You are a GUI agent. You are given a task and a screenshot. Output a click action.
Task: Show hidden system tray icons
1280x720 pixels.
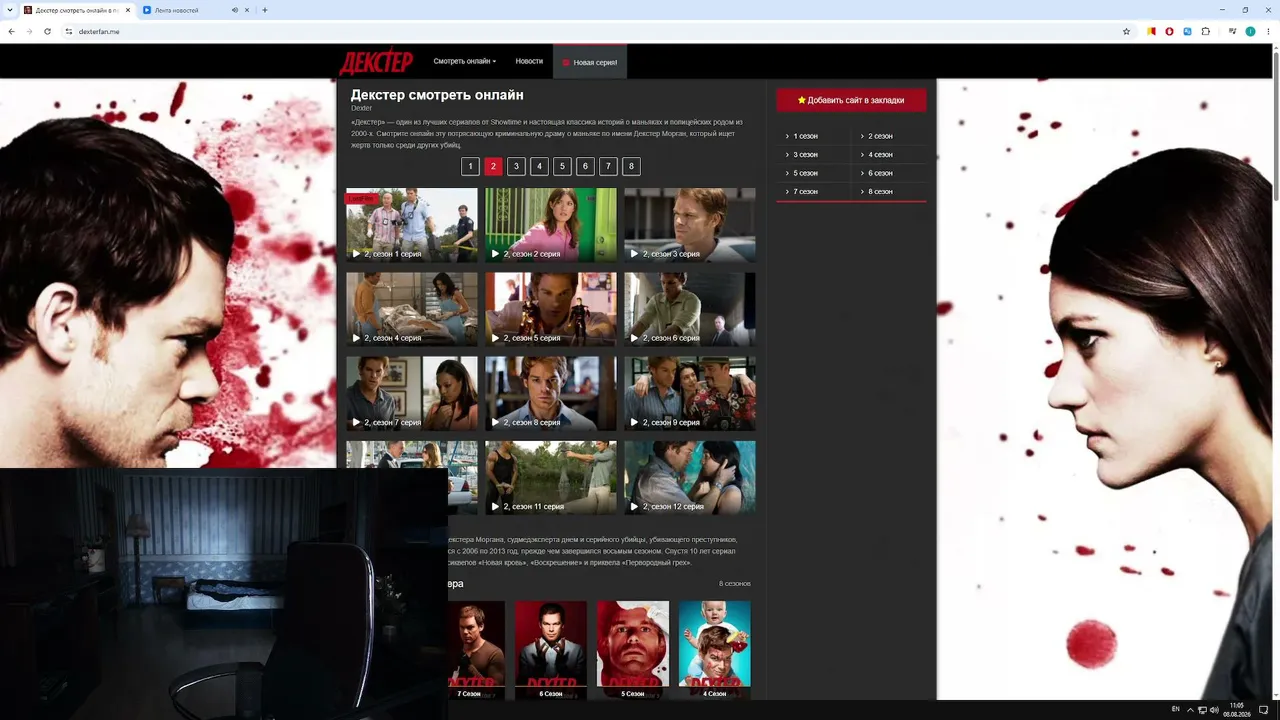pyautogui.click(x=1190, y=709)
